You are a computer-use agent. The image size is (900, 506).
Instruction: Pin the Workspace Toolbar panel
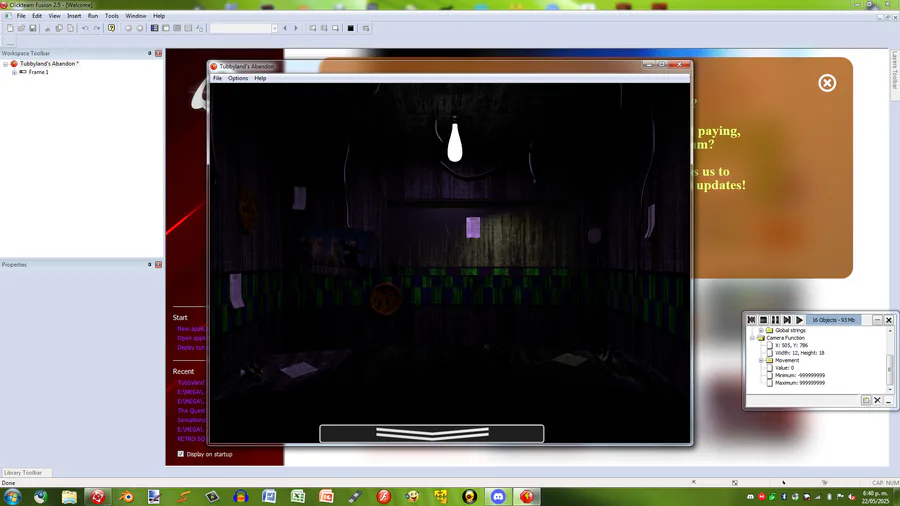149,53
